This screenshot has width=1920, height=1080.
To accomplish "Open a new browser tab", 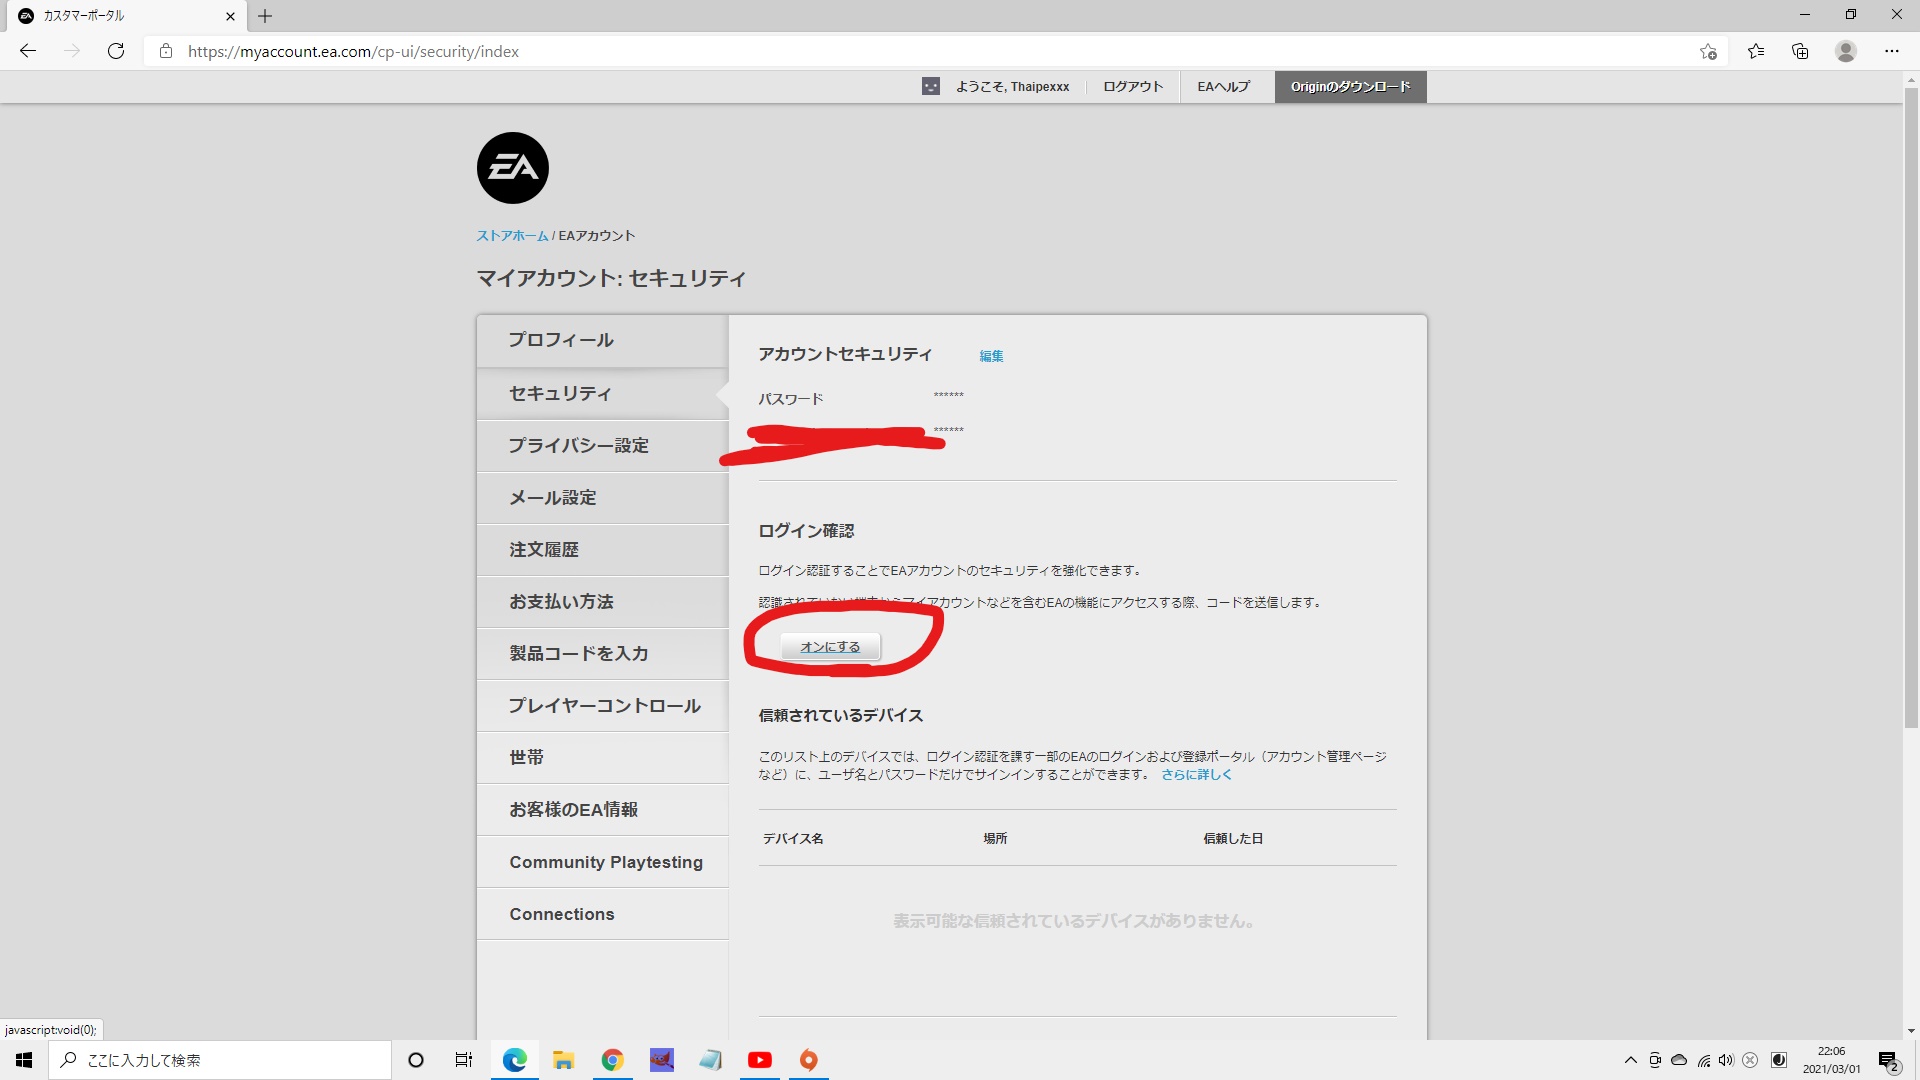I will pos(265,16).
